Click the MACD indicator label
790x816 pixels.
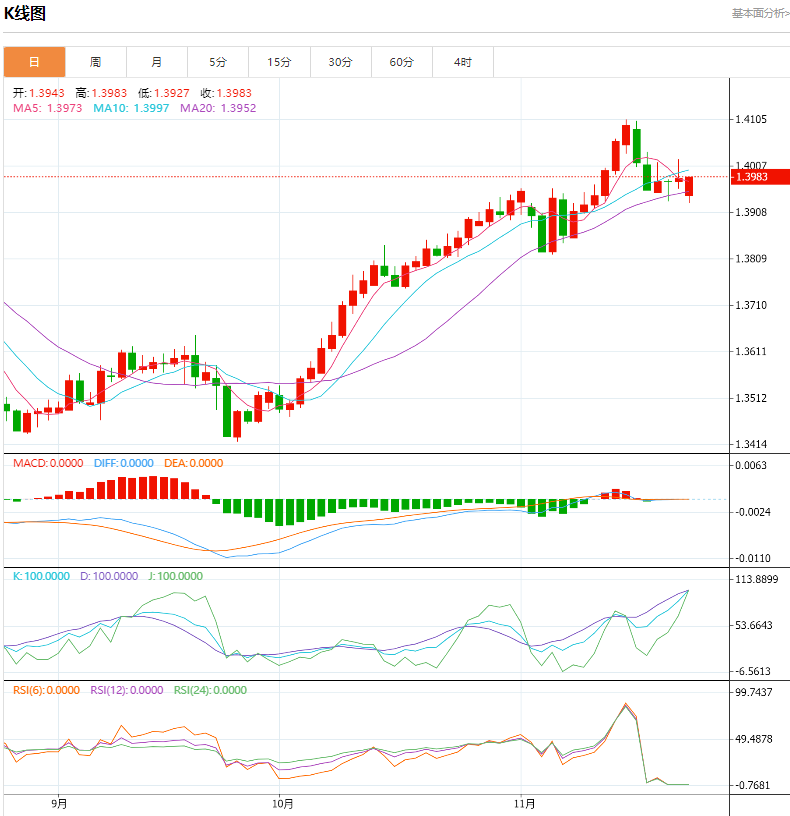coord(48,463)
